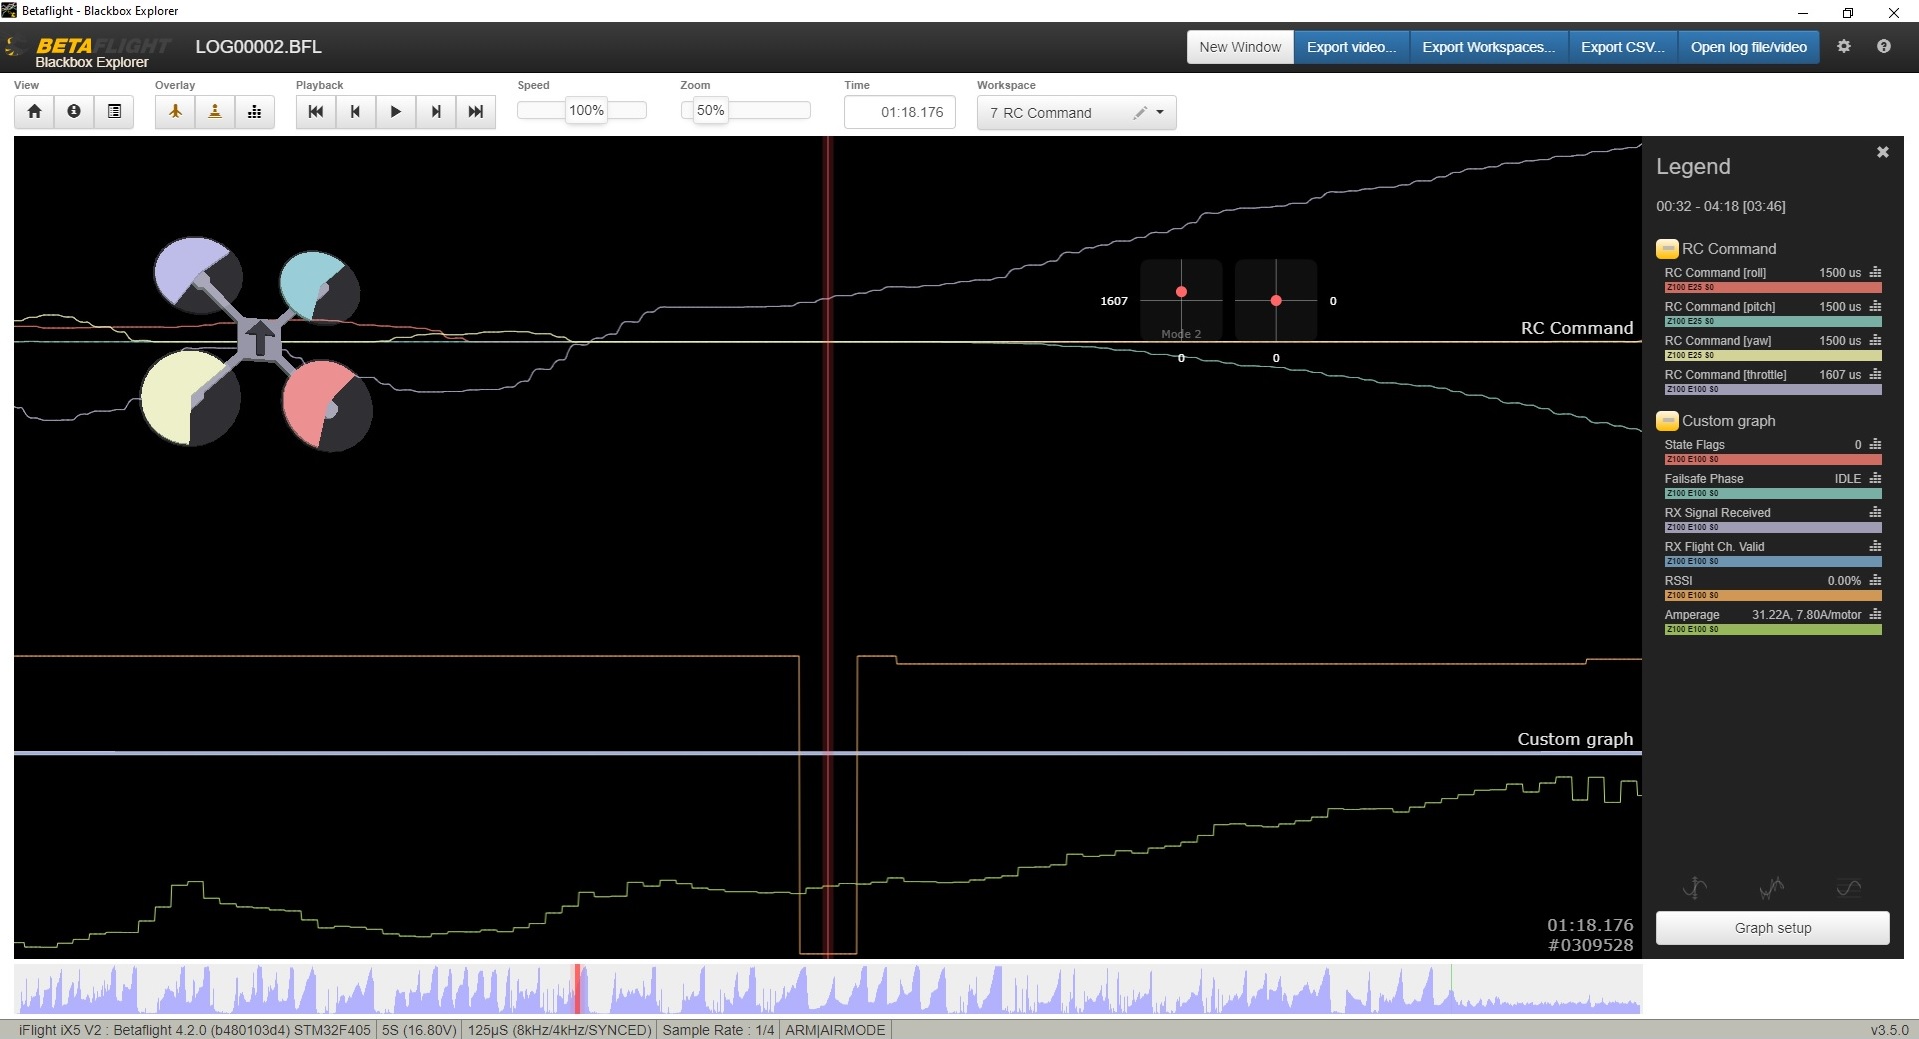The width and height of the screenshot is (1919, 1039).
Task: Click the Graph setup button
Action: [1772, 928]
